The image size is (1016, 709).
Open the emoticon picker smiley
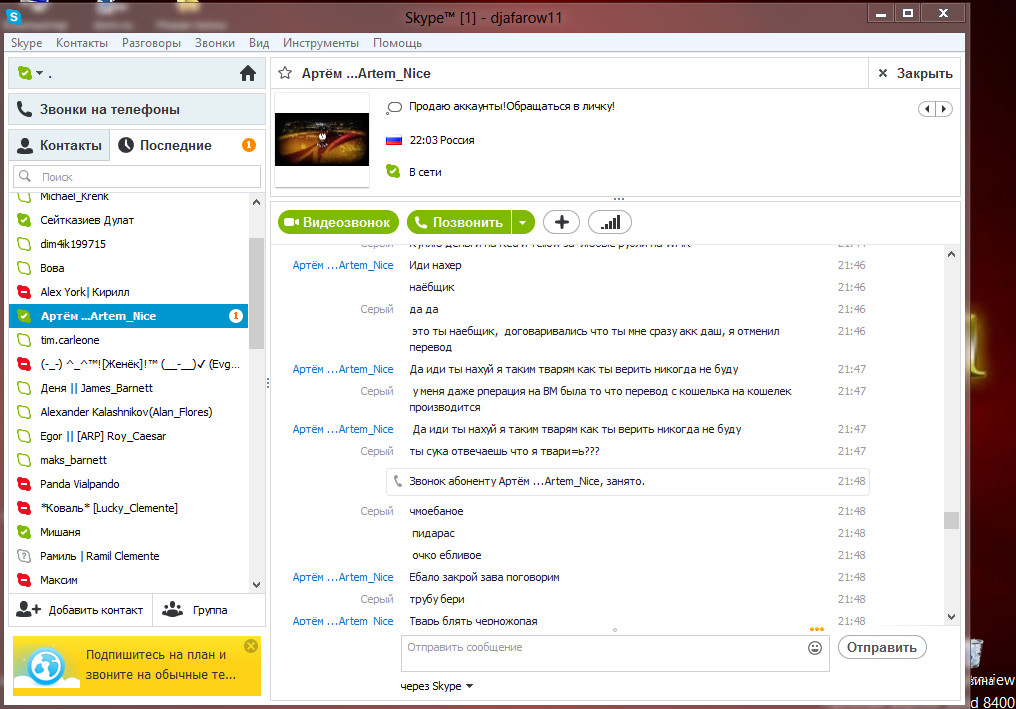[815, 647]
